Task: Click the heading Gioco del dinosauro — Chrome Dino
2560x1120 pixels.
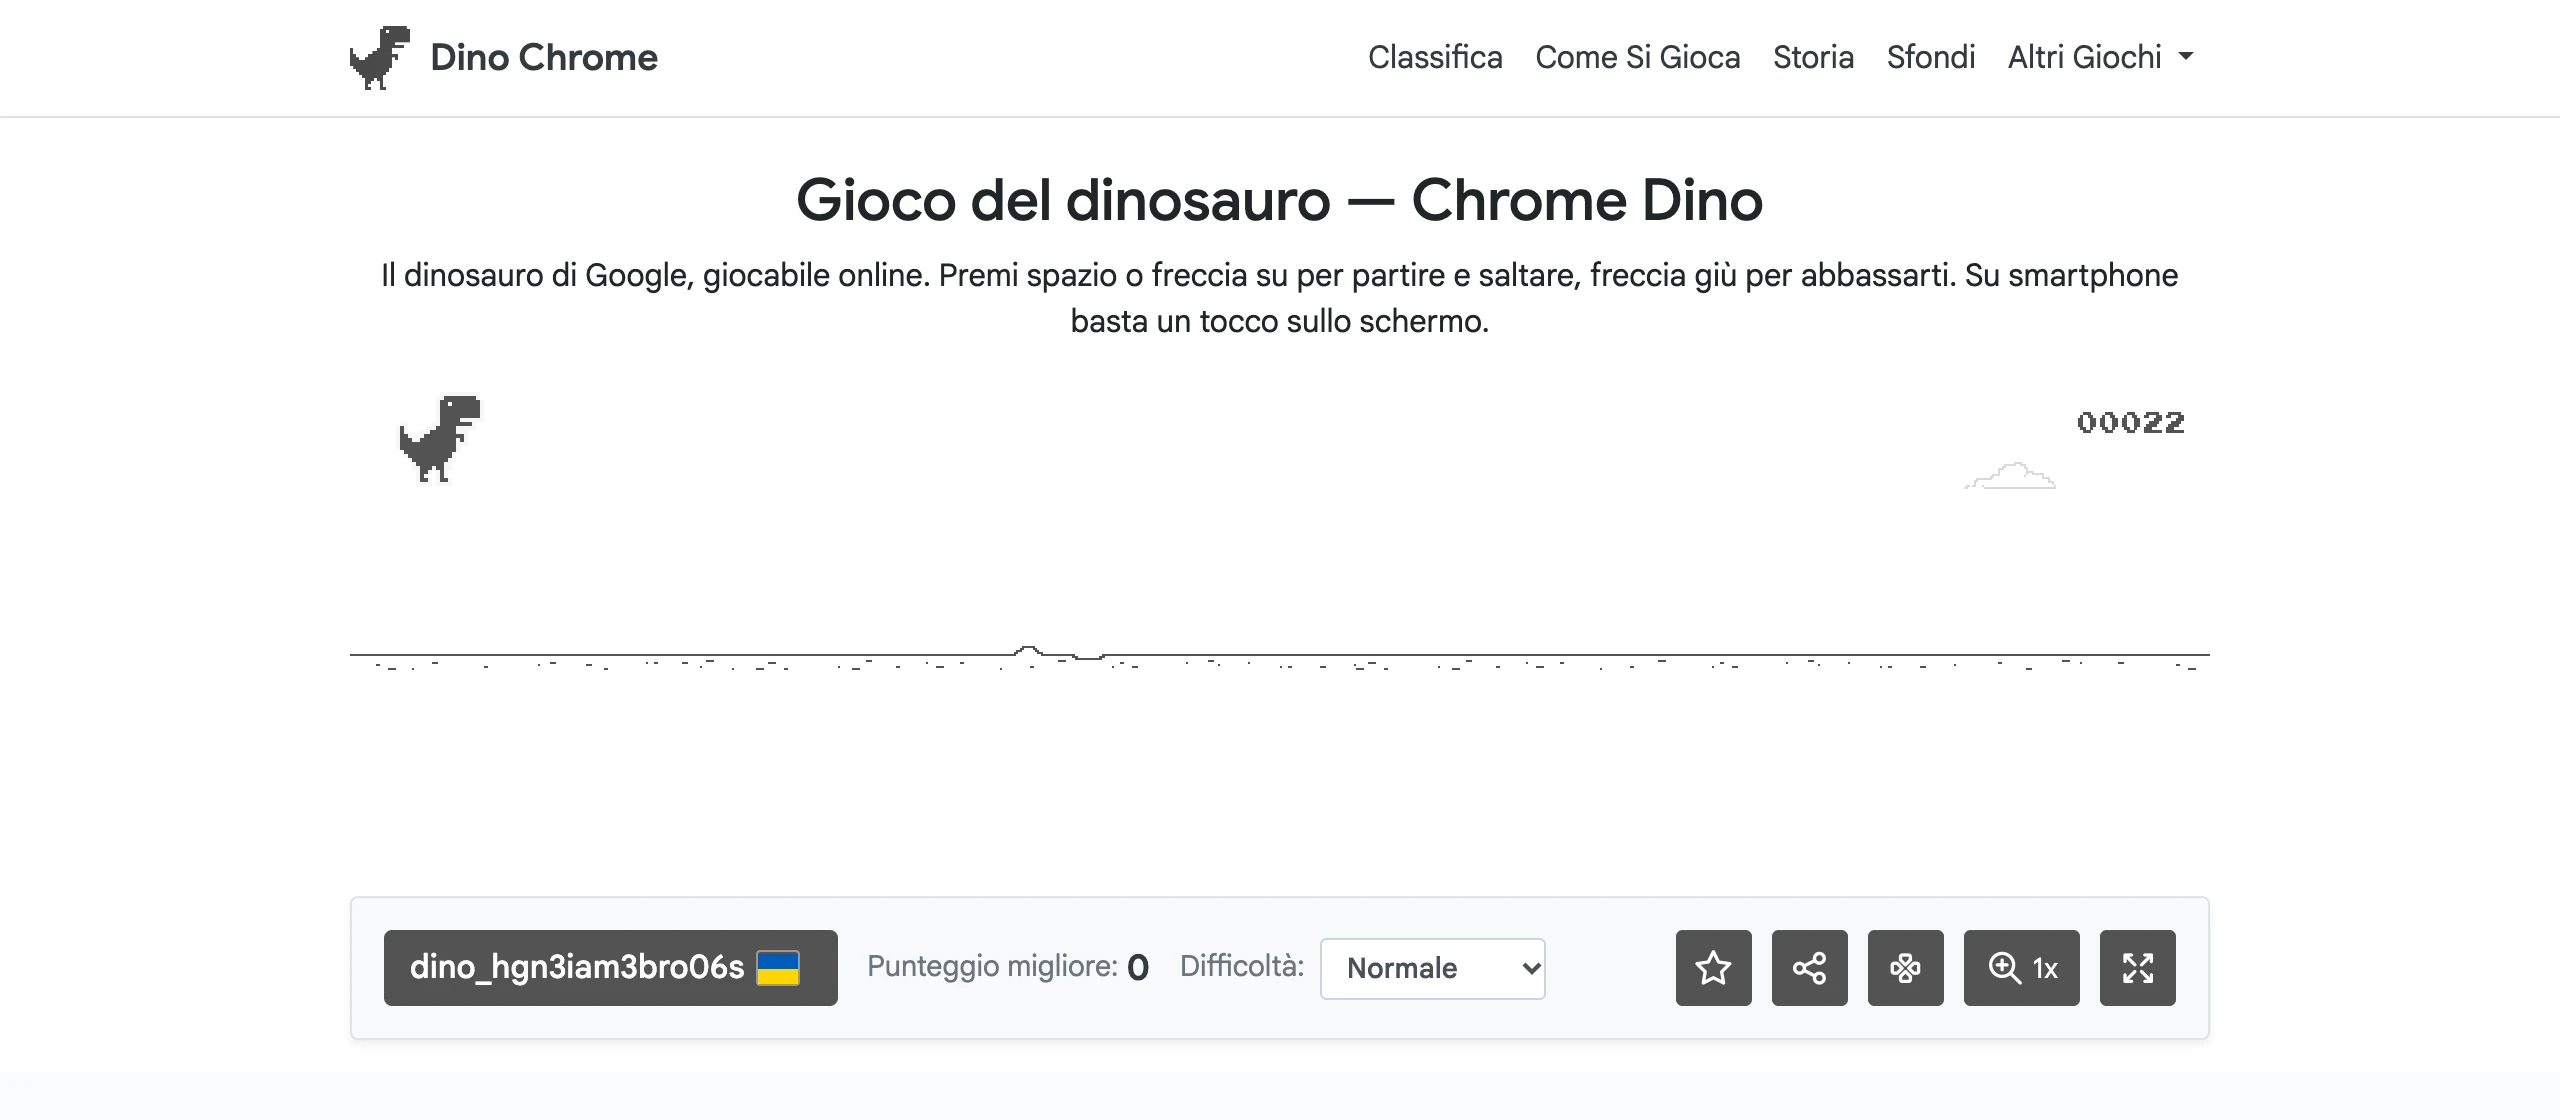Action: pyautogui.click(x=1279, y=200)
